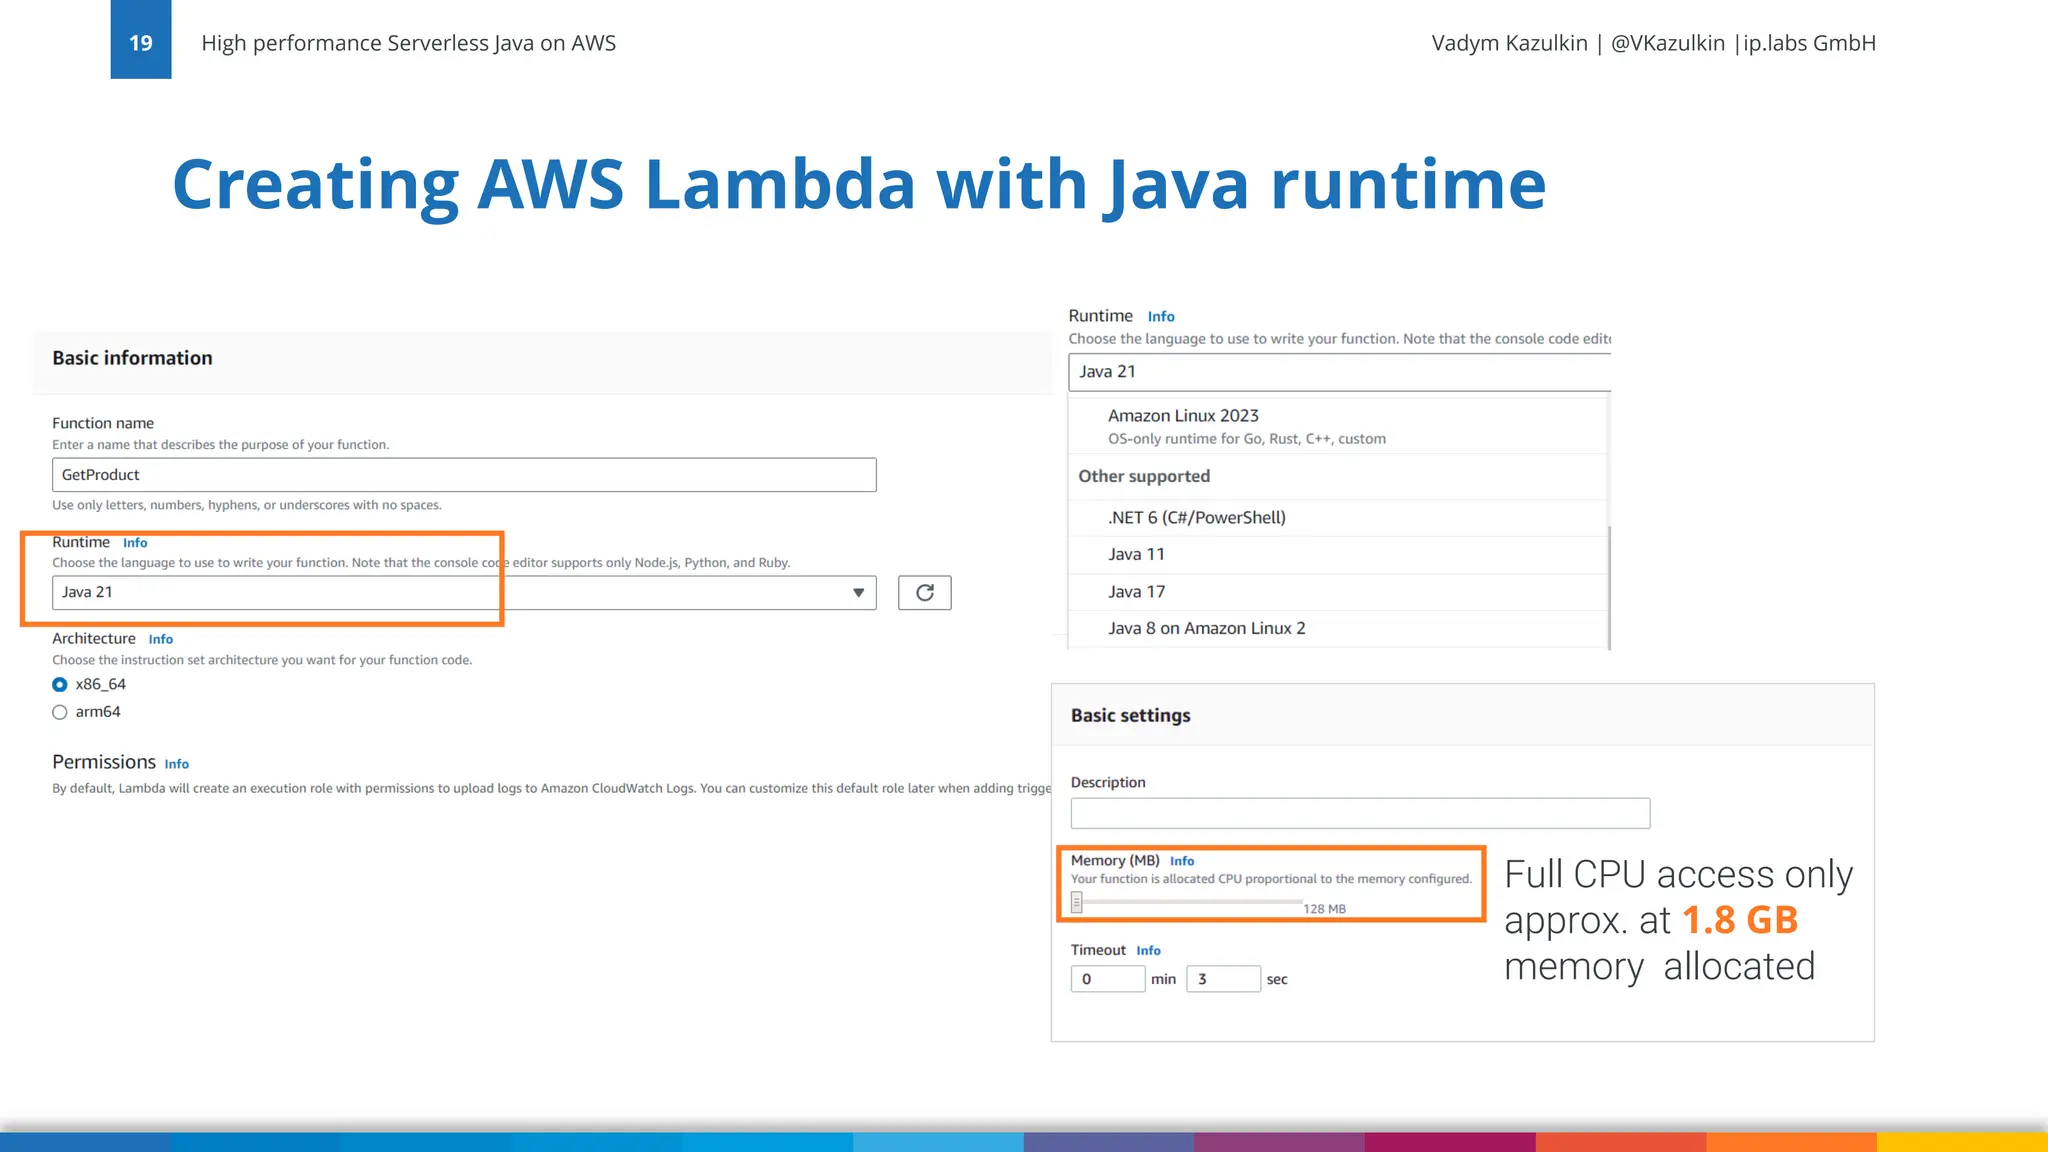Choose Java 17 from the runtime list
2048x1152 pixels.
1136,592
